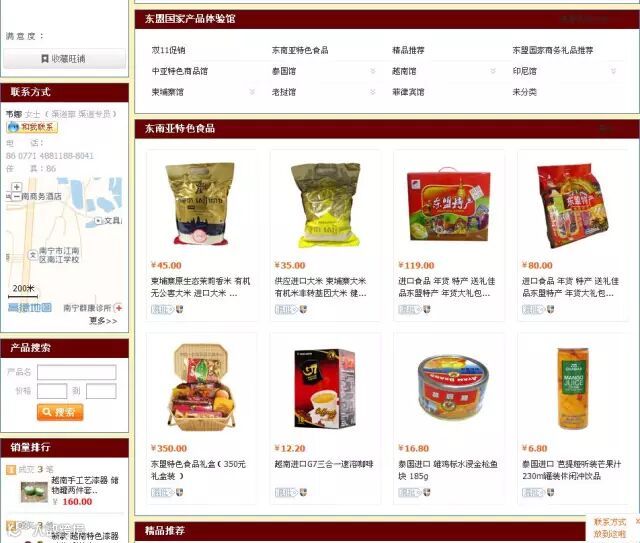Open the G7 coffee product thumbnail
This screenshot has width=640, height=543.
point(324,388)
